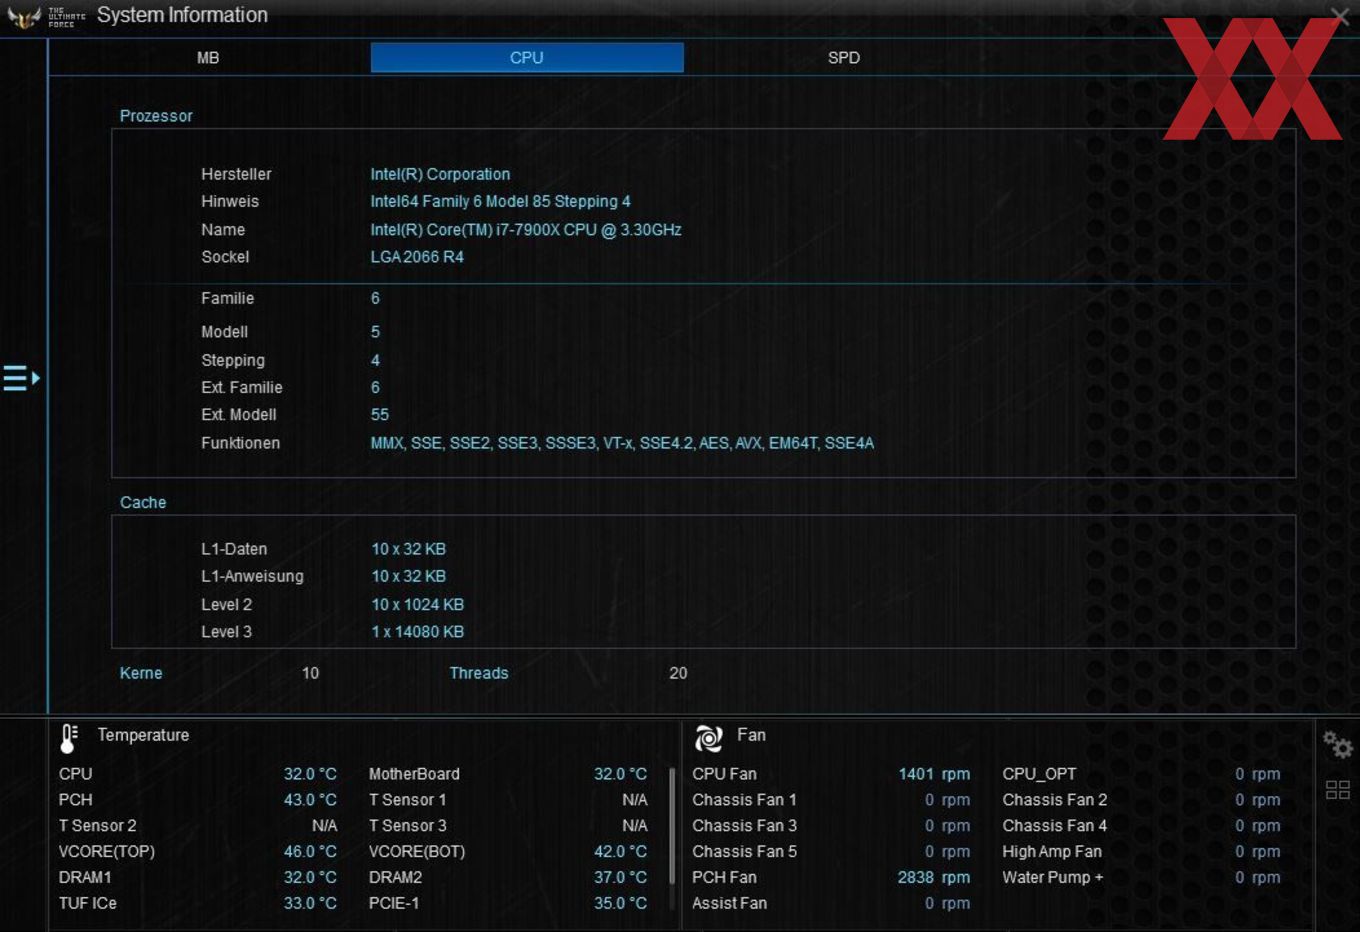Select the Intel(R) Corporation manufacturer value
1360x932 pixels.
pos(440,174)
